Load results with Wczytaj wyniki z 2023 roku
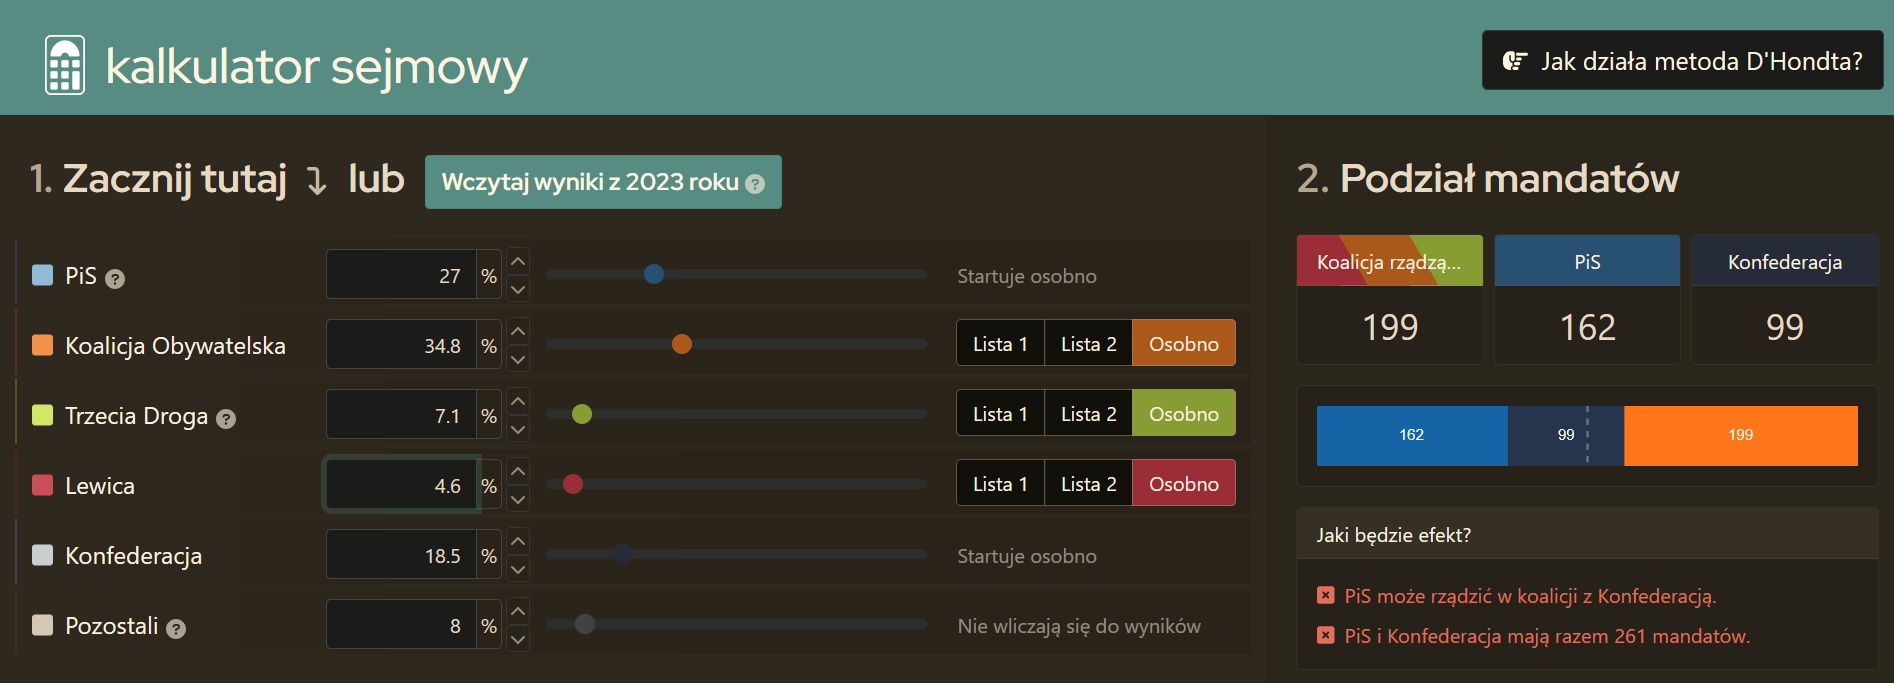 603,182
